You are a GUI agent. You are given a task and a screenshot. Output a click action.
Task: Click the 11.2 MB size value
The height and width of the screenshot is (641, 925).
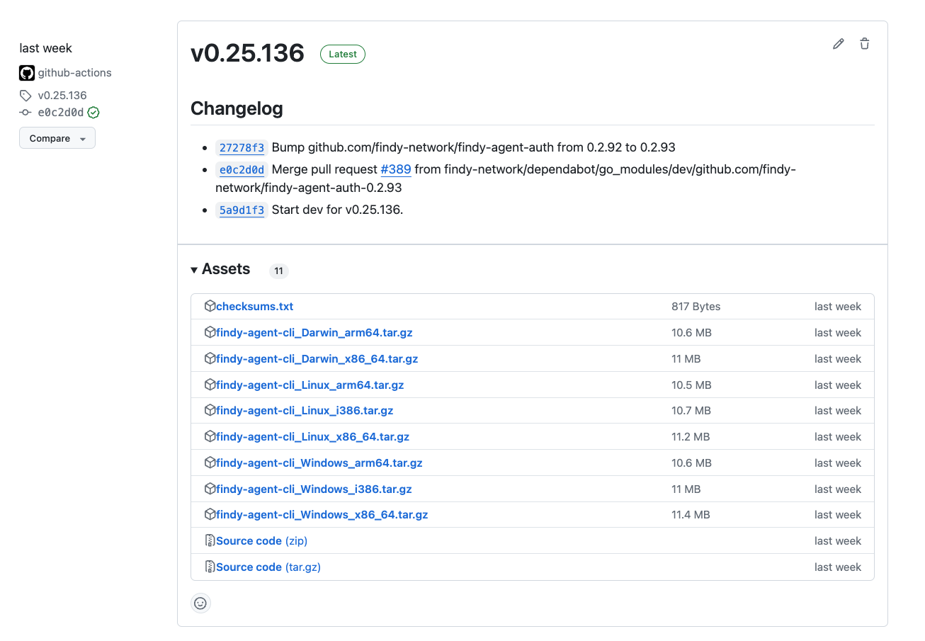pyautogui.click(x=690, y=437)
